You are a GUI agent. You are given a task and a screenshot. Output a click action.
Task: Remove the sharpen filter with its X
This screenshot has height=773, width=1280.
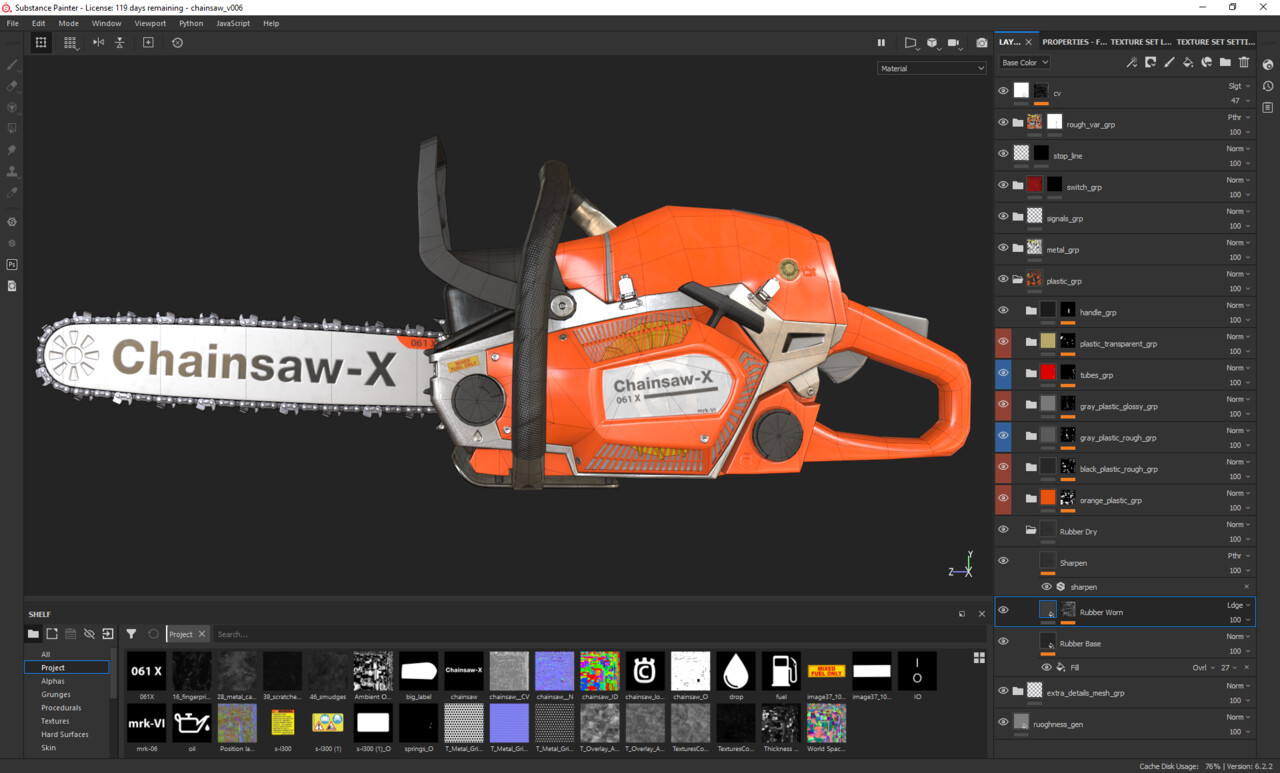click(1246, 587)
